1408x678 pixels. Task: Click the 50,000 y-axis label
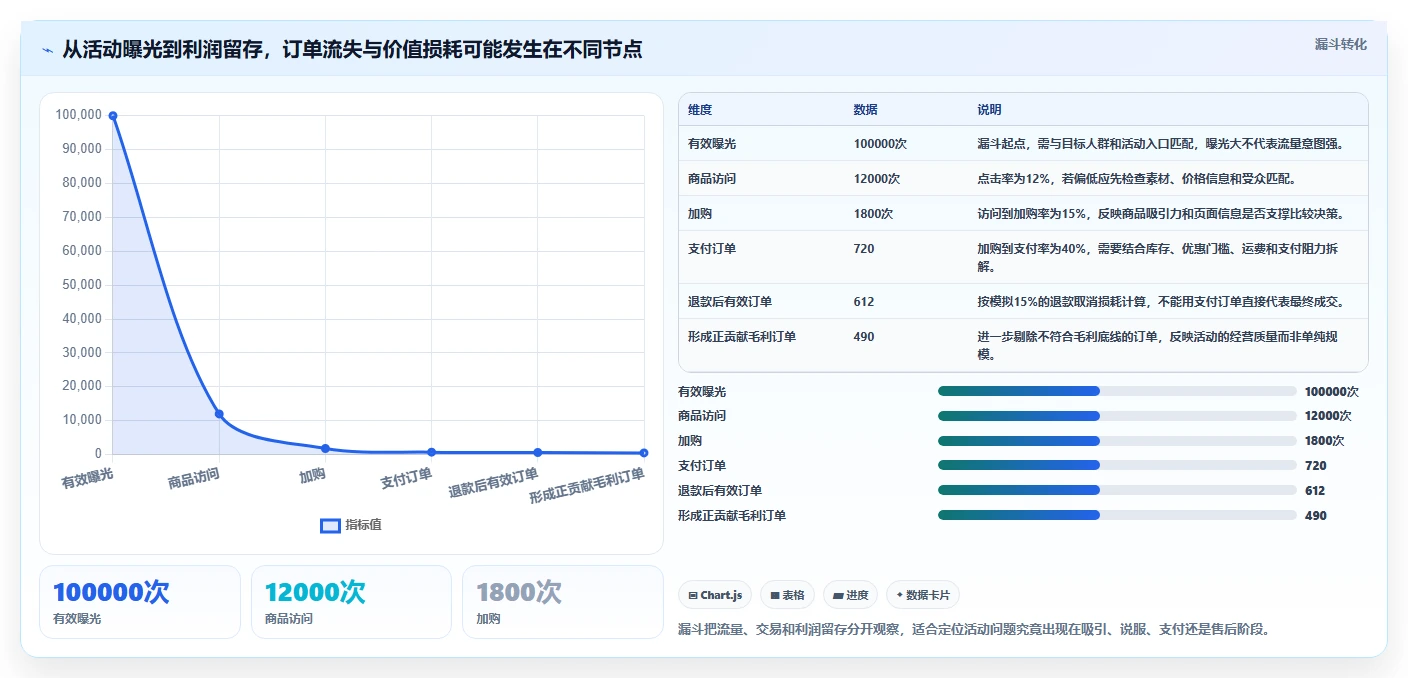point(81,284)
